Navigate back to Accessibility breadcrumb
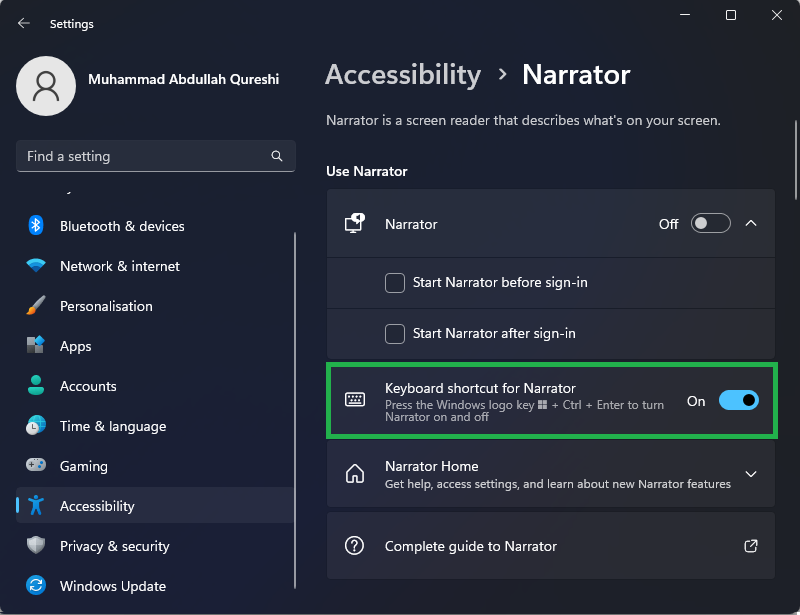The width and height of the screenshot is (800, 615). pyautogui.click(x=403, y=75)
